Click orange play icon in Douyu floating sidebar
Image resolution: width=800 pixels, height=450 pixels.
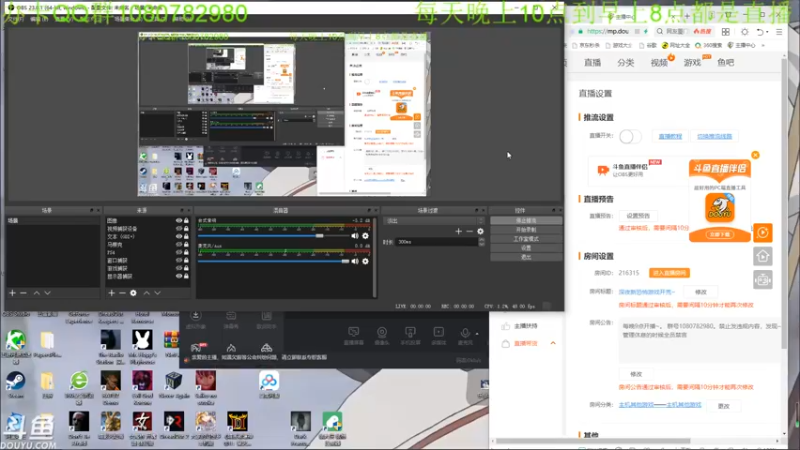[x=763, y=233]
